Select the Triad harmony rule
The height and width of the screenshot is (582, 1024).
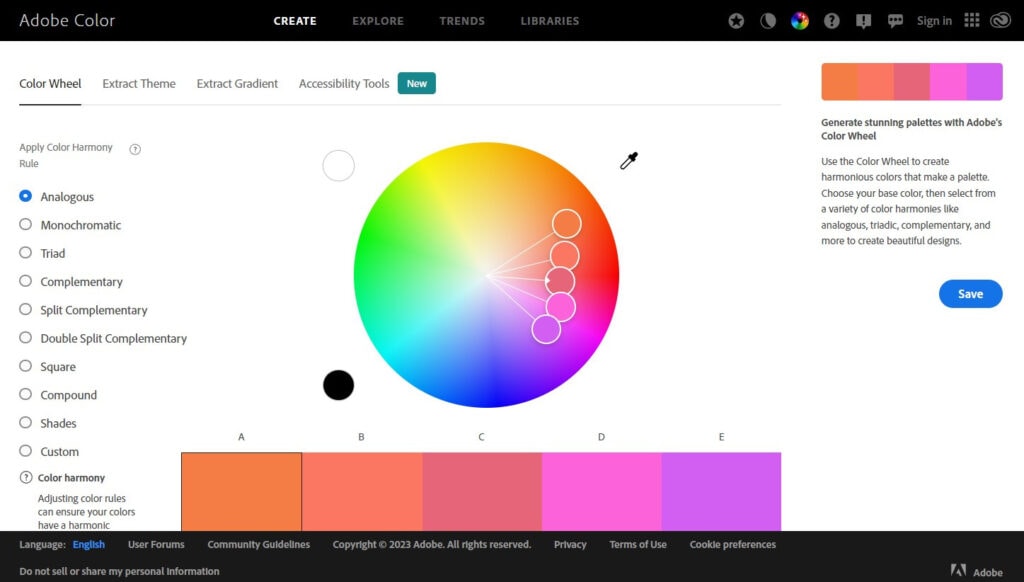click(x=26, y=253)
